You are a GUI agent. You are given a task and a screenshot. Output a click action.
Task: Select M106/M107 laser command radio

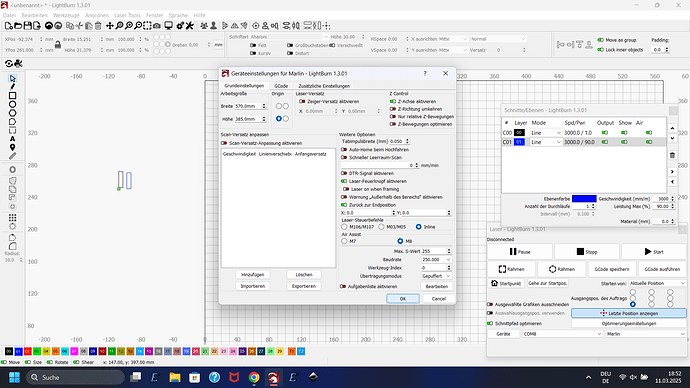(x=344, y=227)
